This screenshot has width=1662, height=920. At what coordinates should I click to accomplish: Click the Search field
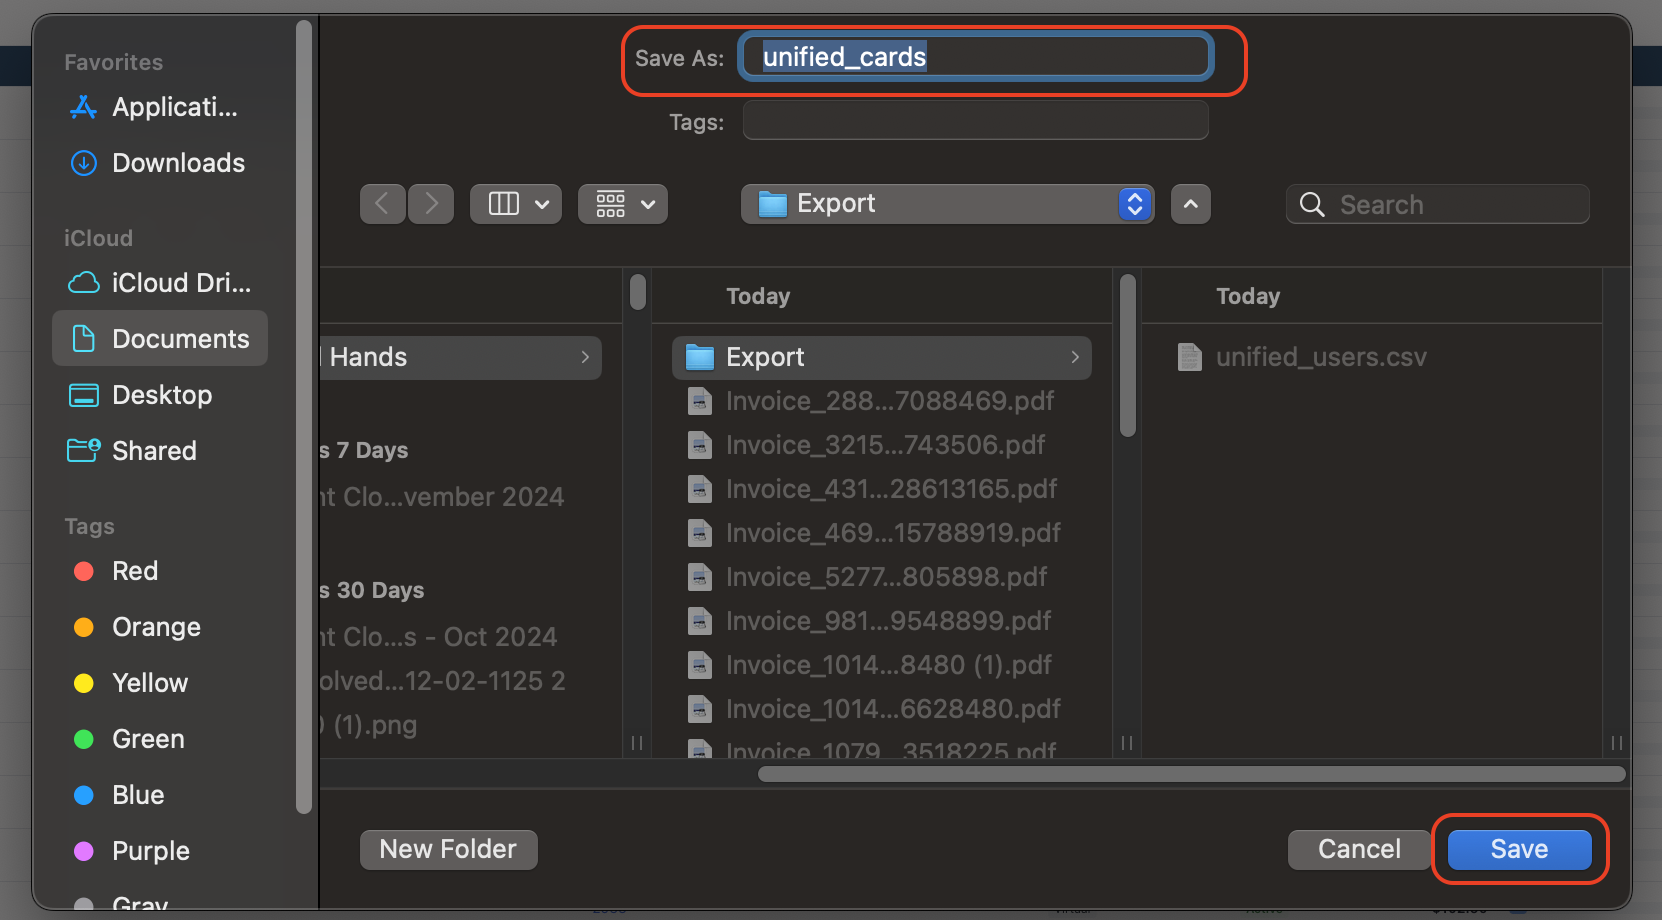pos(1437,204)
